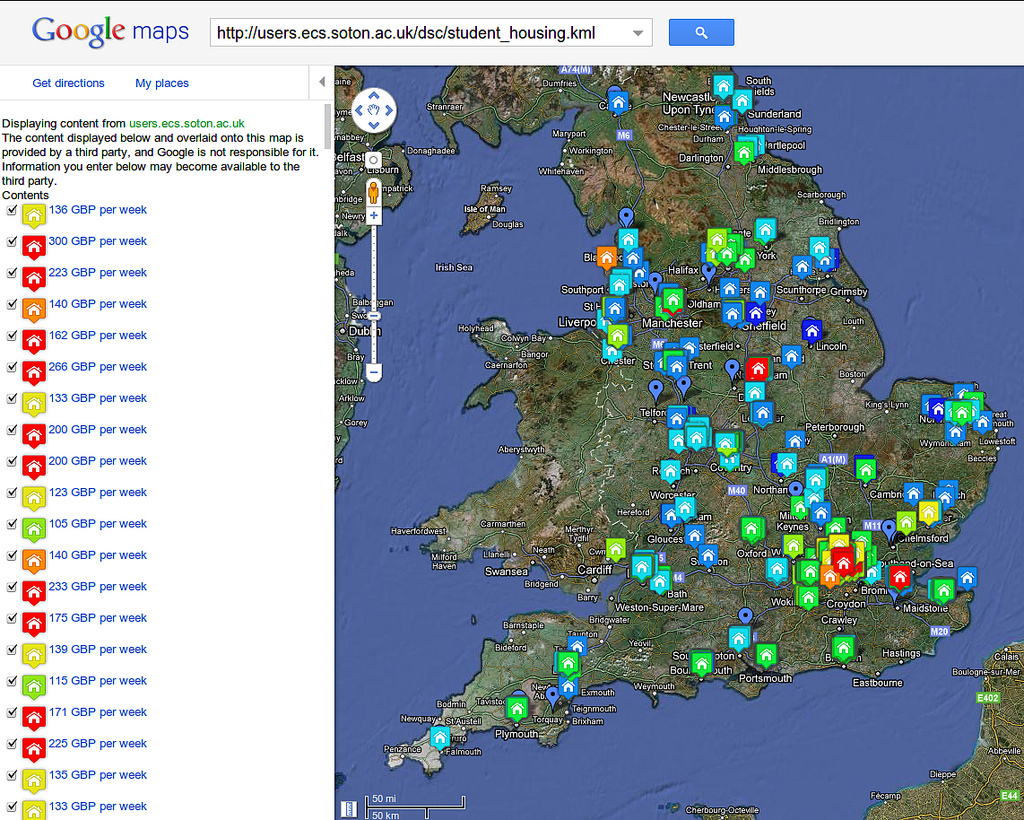Screen dimensions: 1024x820
Task: Pan the map right with the arrow
Action: pyautogui.click(x=389, y=110)
